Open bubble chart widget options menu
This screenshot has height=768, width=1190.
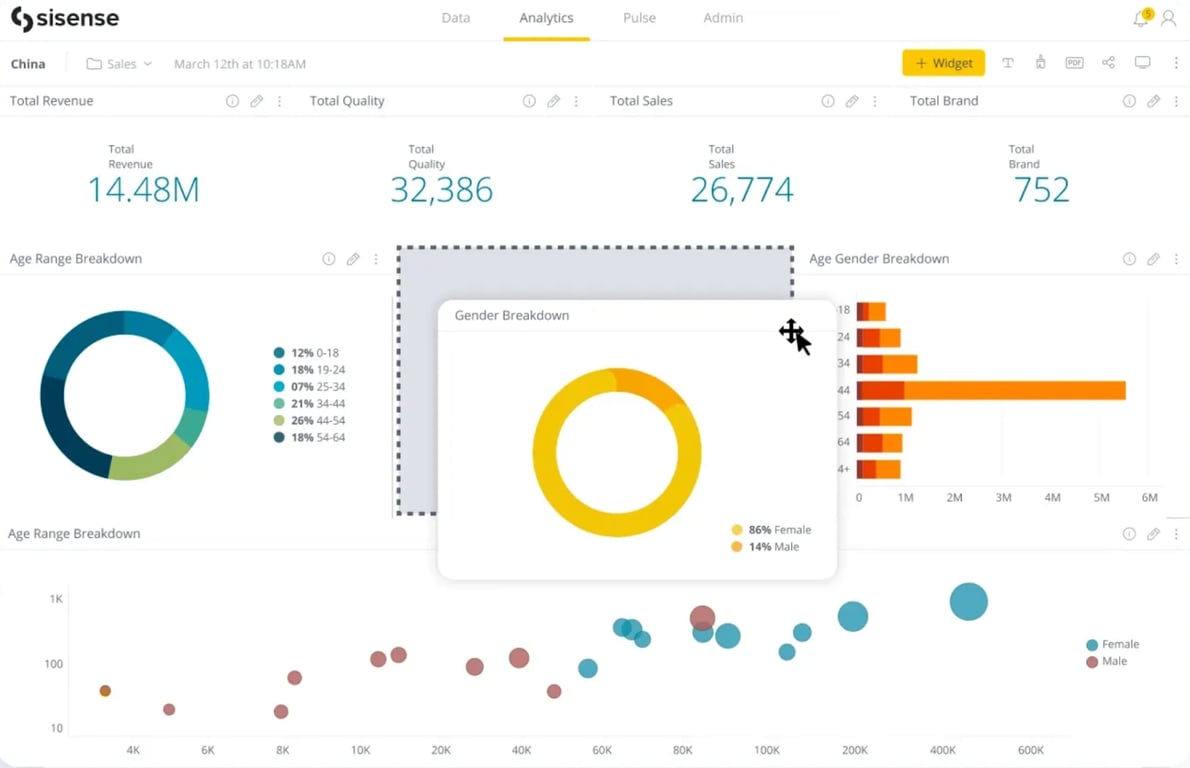1176,534
